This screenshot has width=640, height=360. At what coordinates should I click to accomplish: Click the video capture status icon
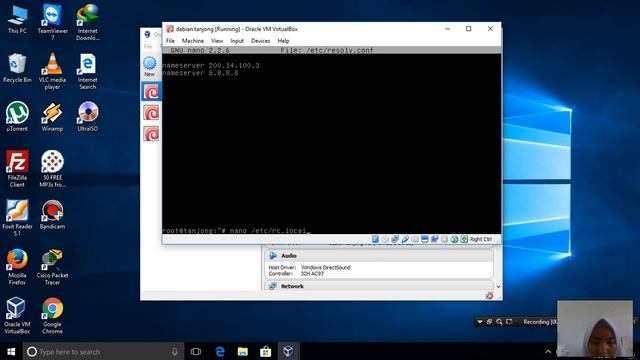434,239
